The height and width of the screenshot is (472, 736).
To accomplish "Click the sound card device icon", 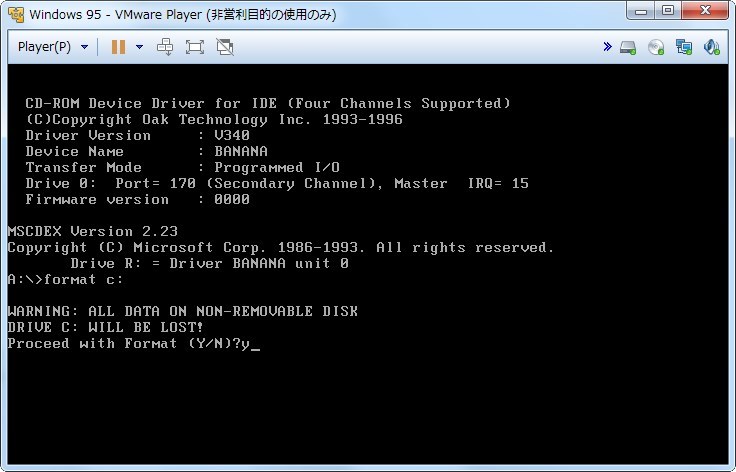I will point(712,47).
